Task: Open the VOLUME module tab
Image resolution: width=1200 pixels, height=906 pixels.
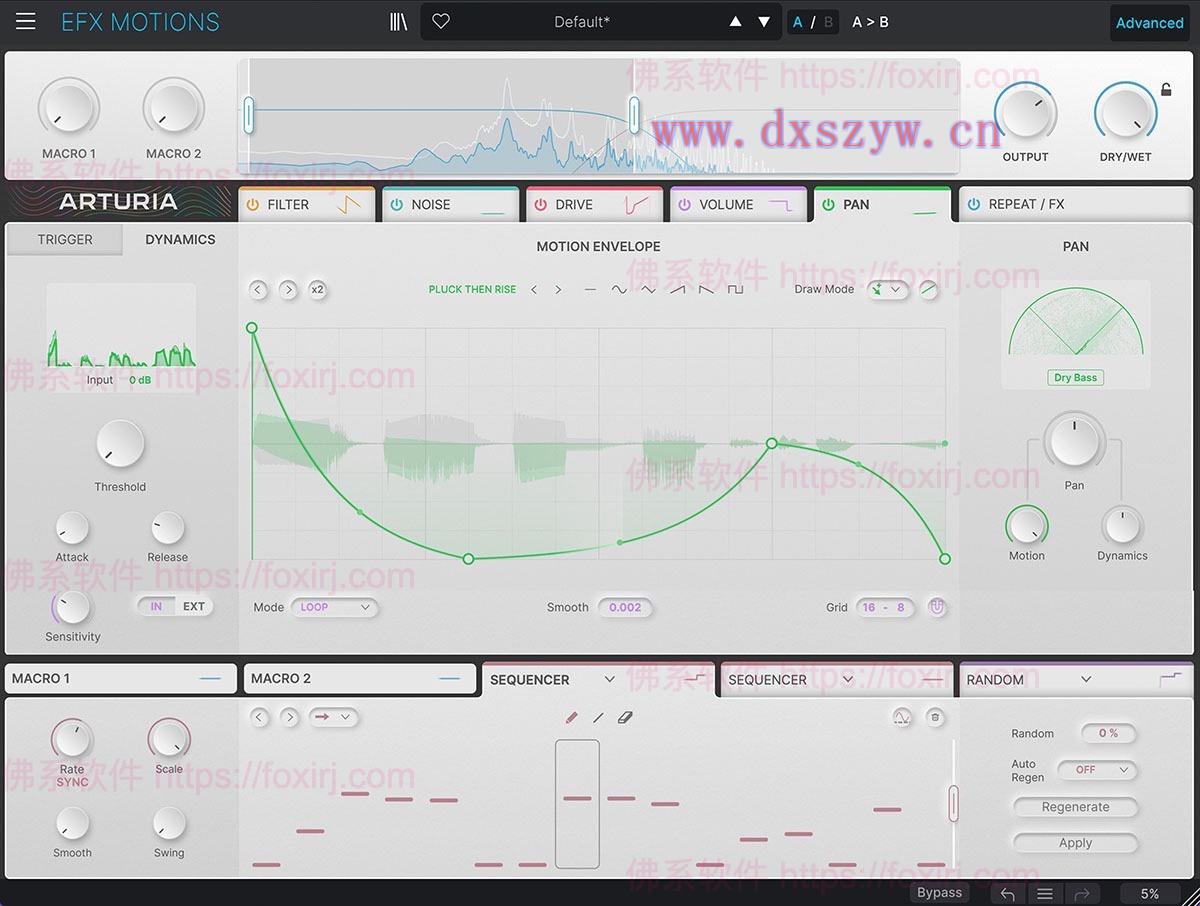Action: point(739,204)
